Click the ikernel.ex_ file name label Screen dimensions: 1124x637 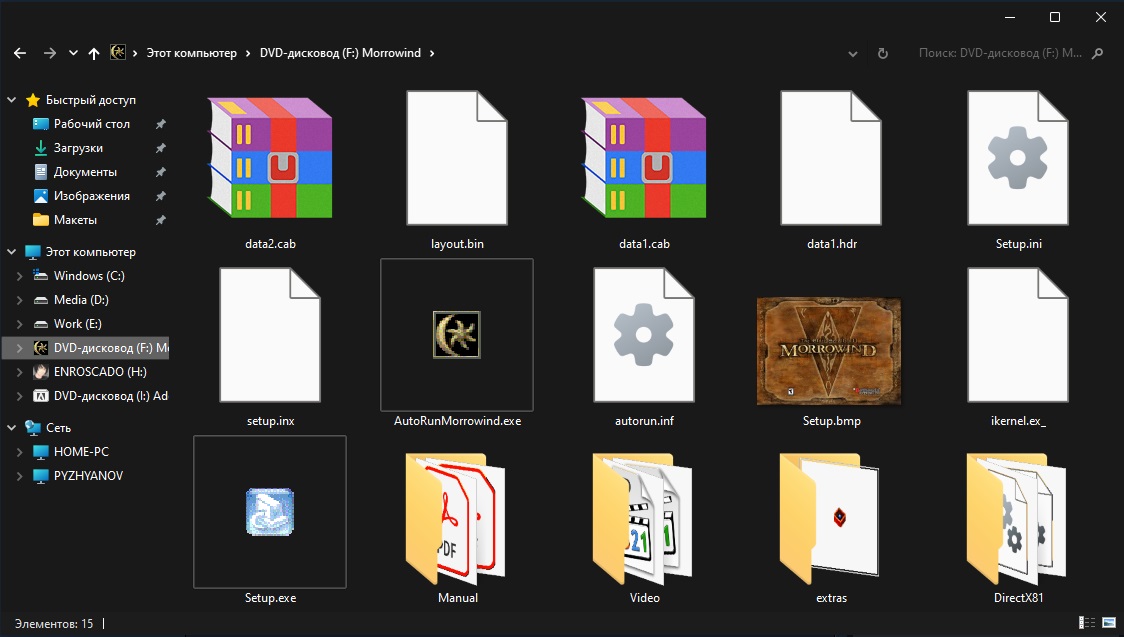[x=1018, y=421]
